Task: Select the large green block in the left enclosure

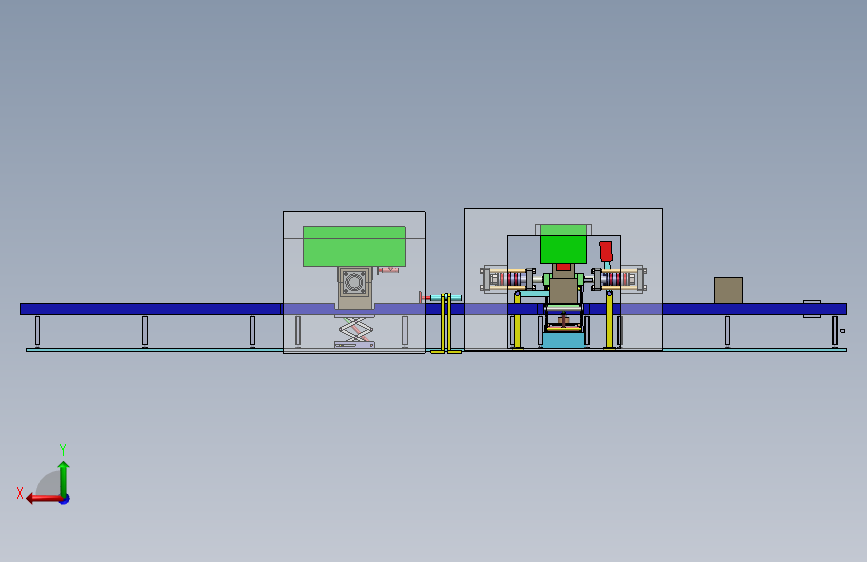Action: [x=354, y=246]
